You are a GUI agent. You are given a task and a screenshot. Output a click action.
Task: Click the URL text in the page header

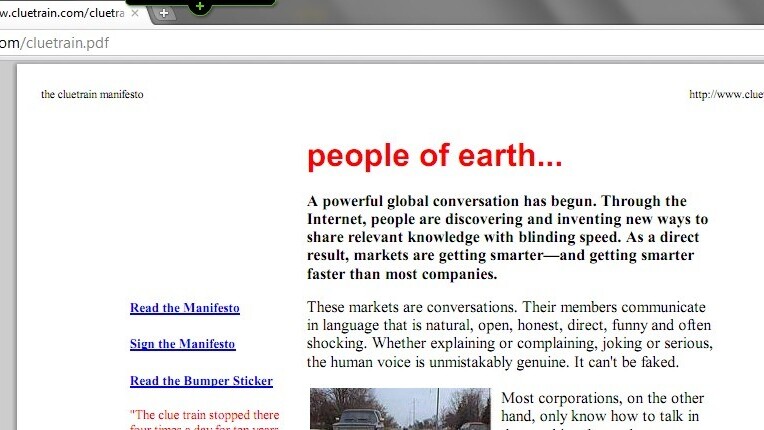pyautogui.click(x=725, y=95)
